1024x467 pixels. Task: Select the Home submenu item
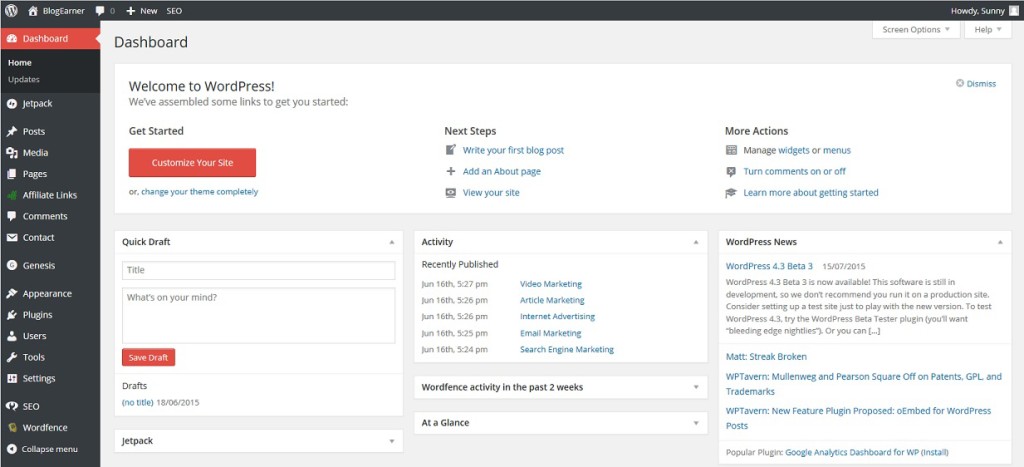click(20, 63)
